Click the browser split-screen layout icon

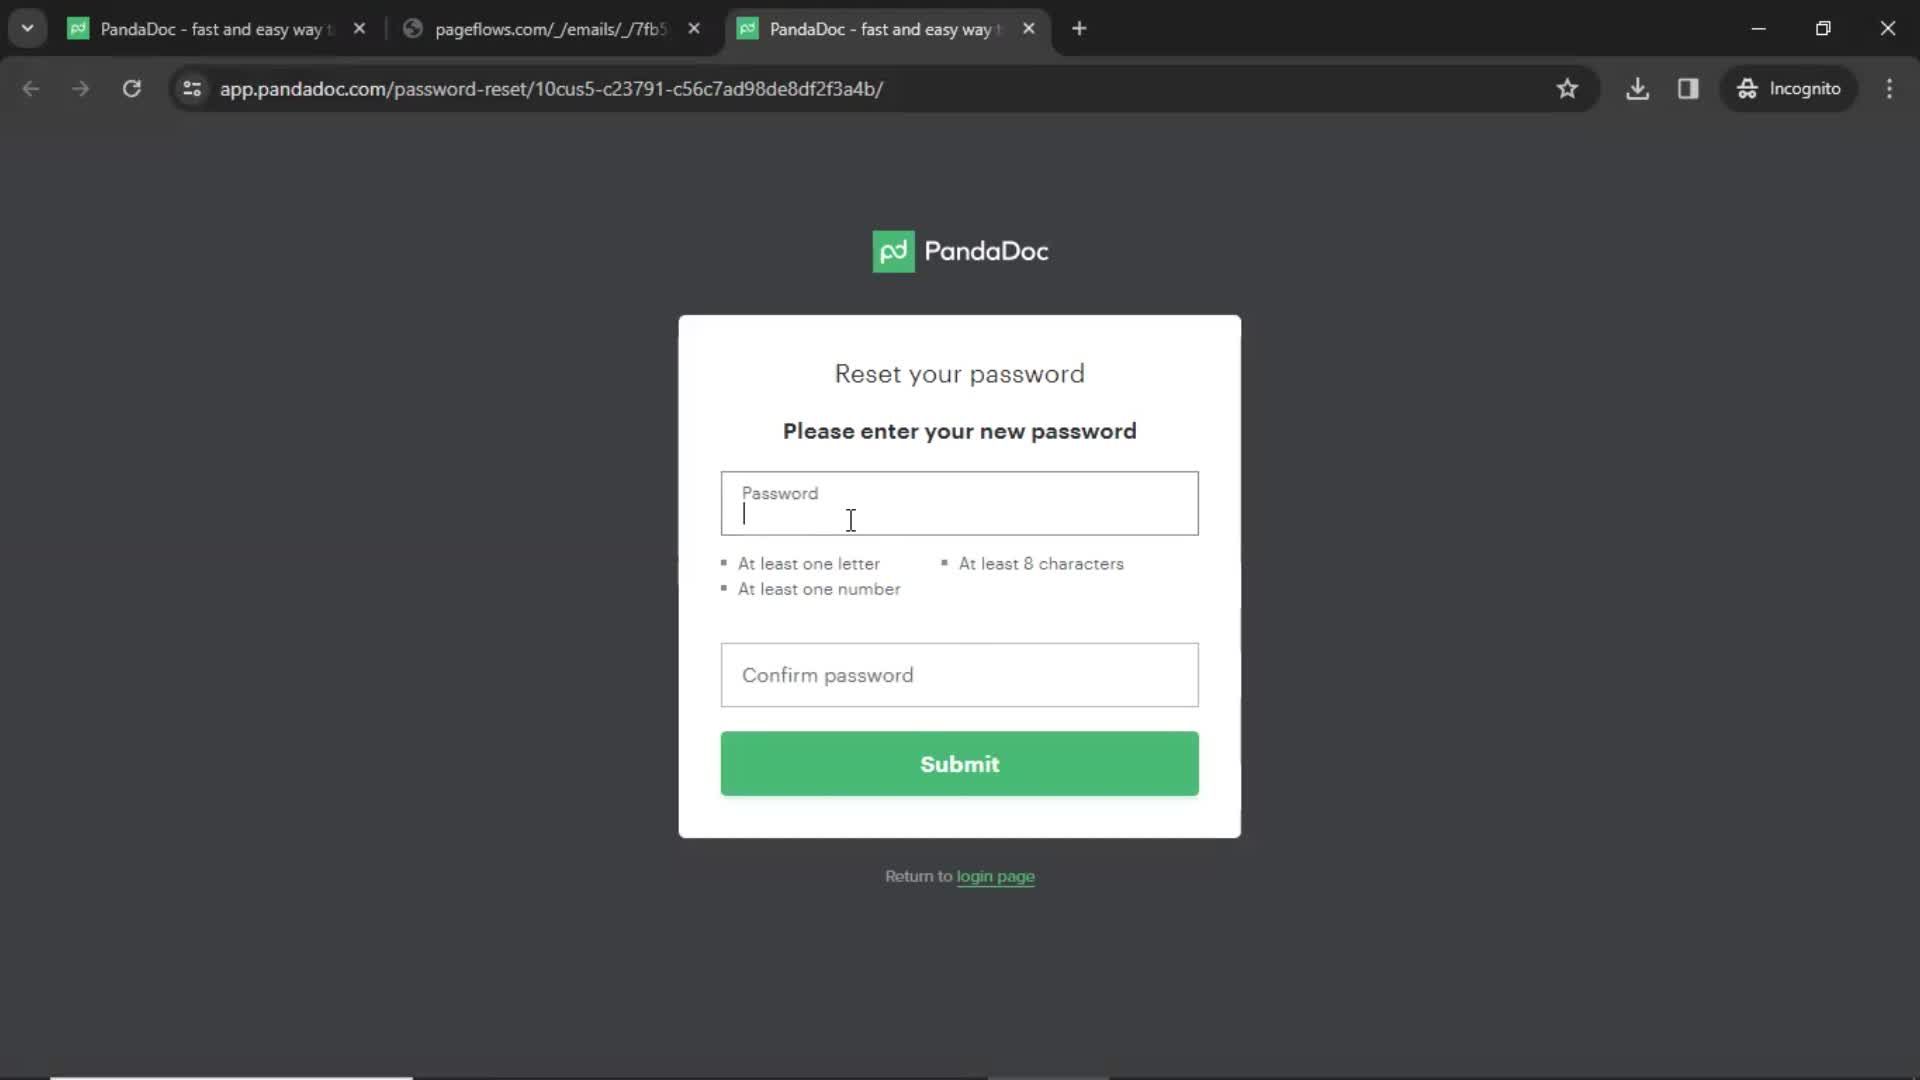pyautogui.click(x=1689, y=88)
